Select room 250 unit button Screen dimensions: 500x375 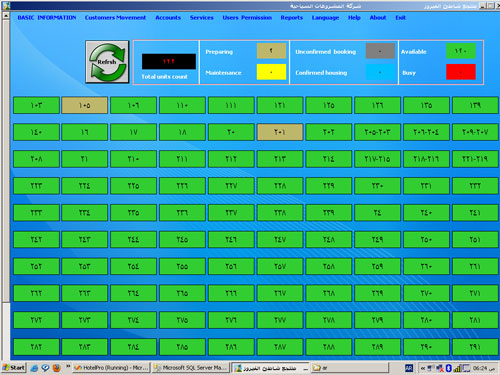[426, 239]
